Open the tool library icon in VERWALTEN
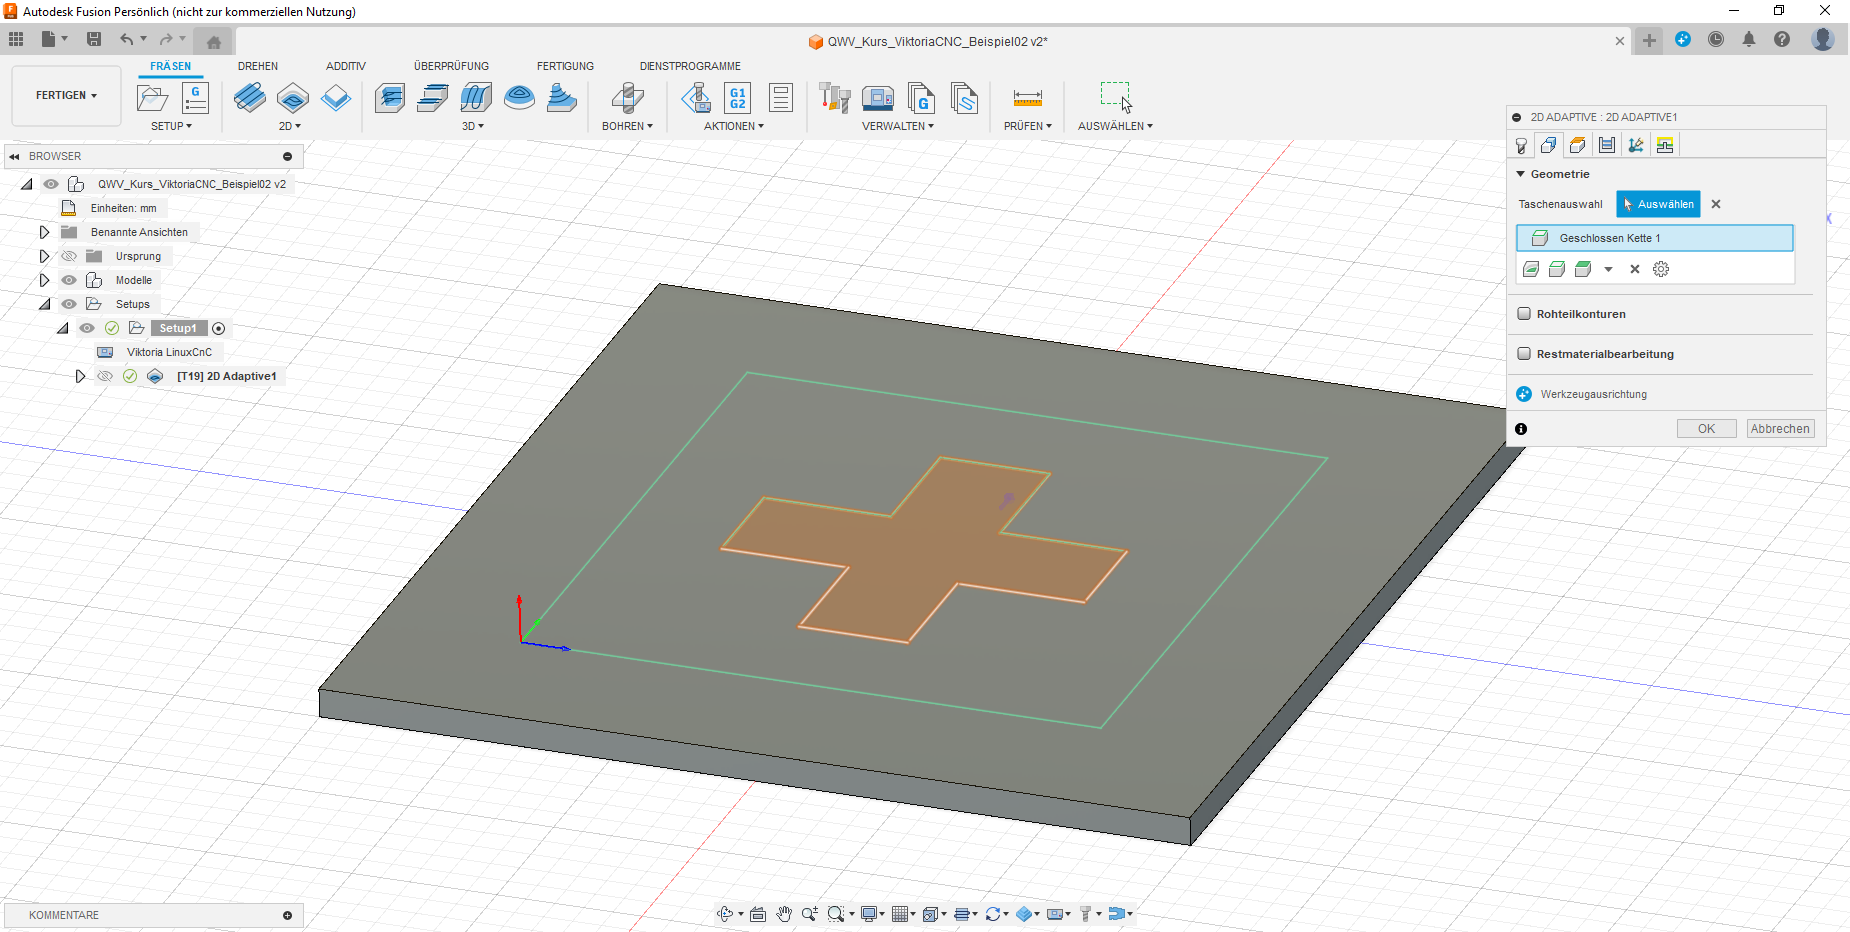 (834, 98)
